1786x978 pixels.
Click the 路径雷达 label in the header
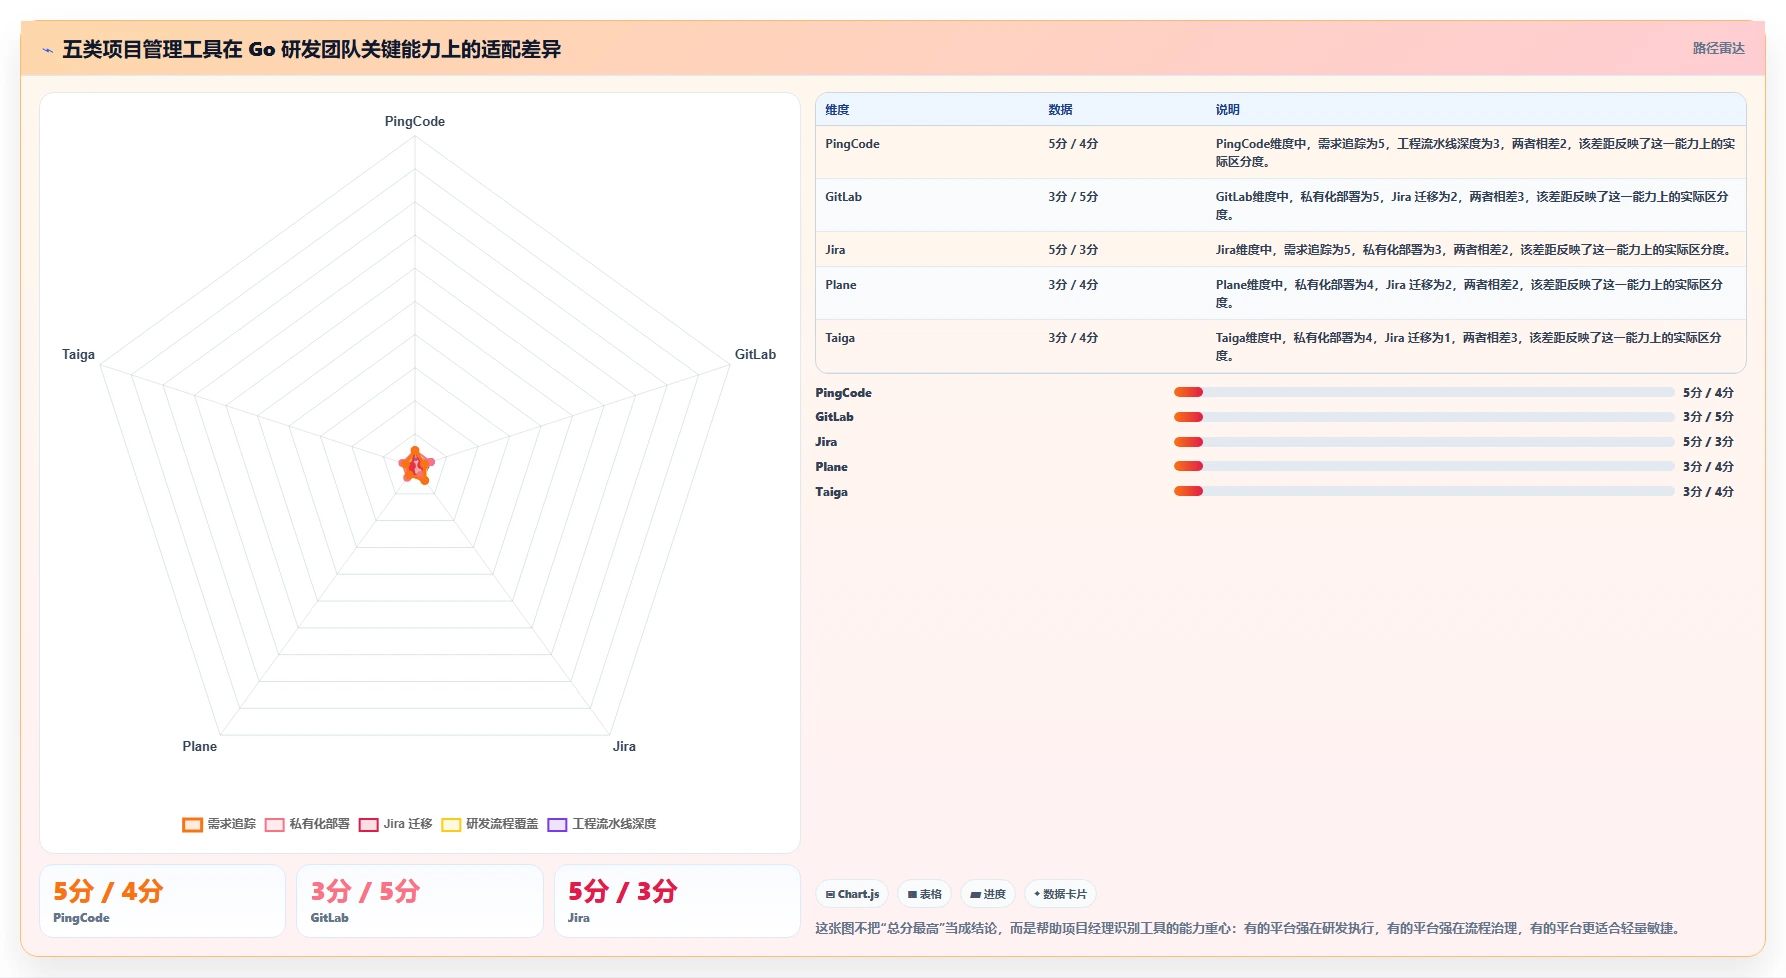(1718, 48)
